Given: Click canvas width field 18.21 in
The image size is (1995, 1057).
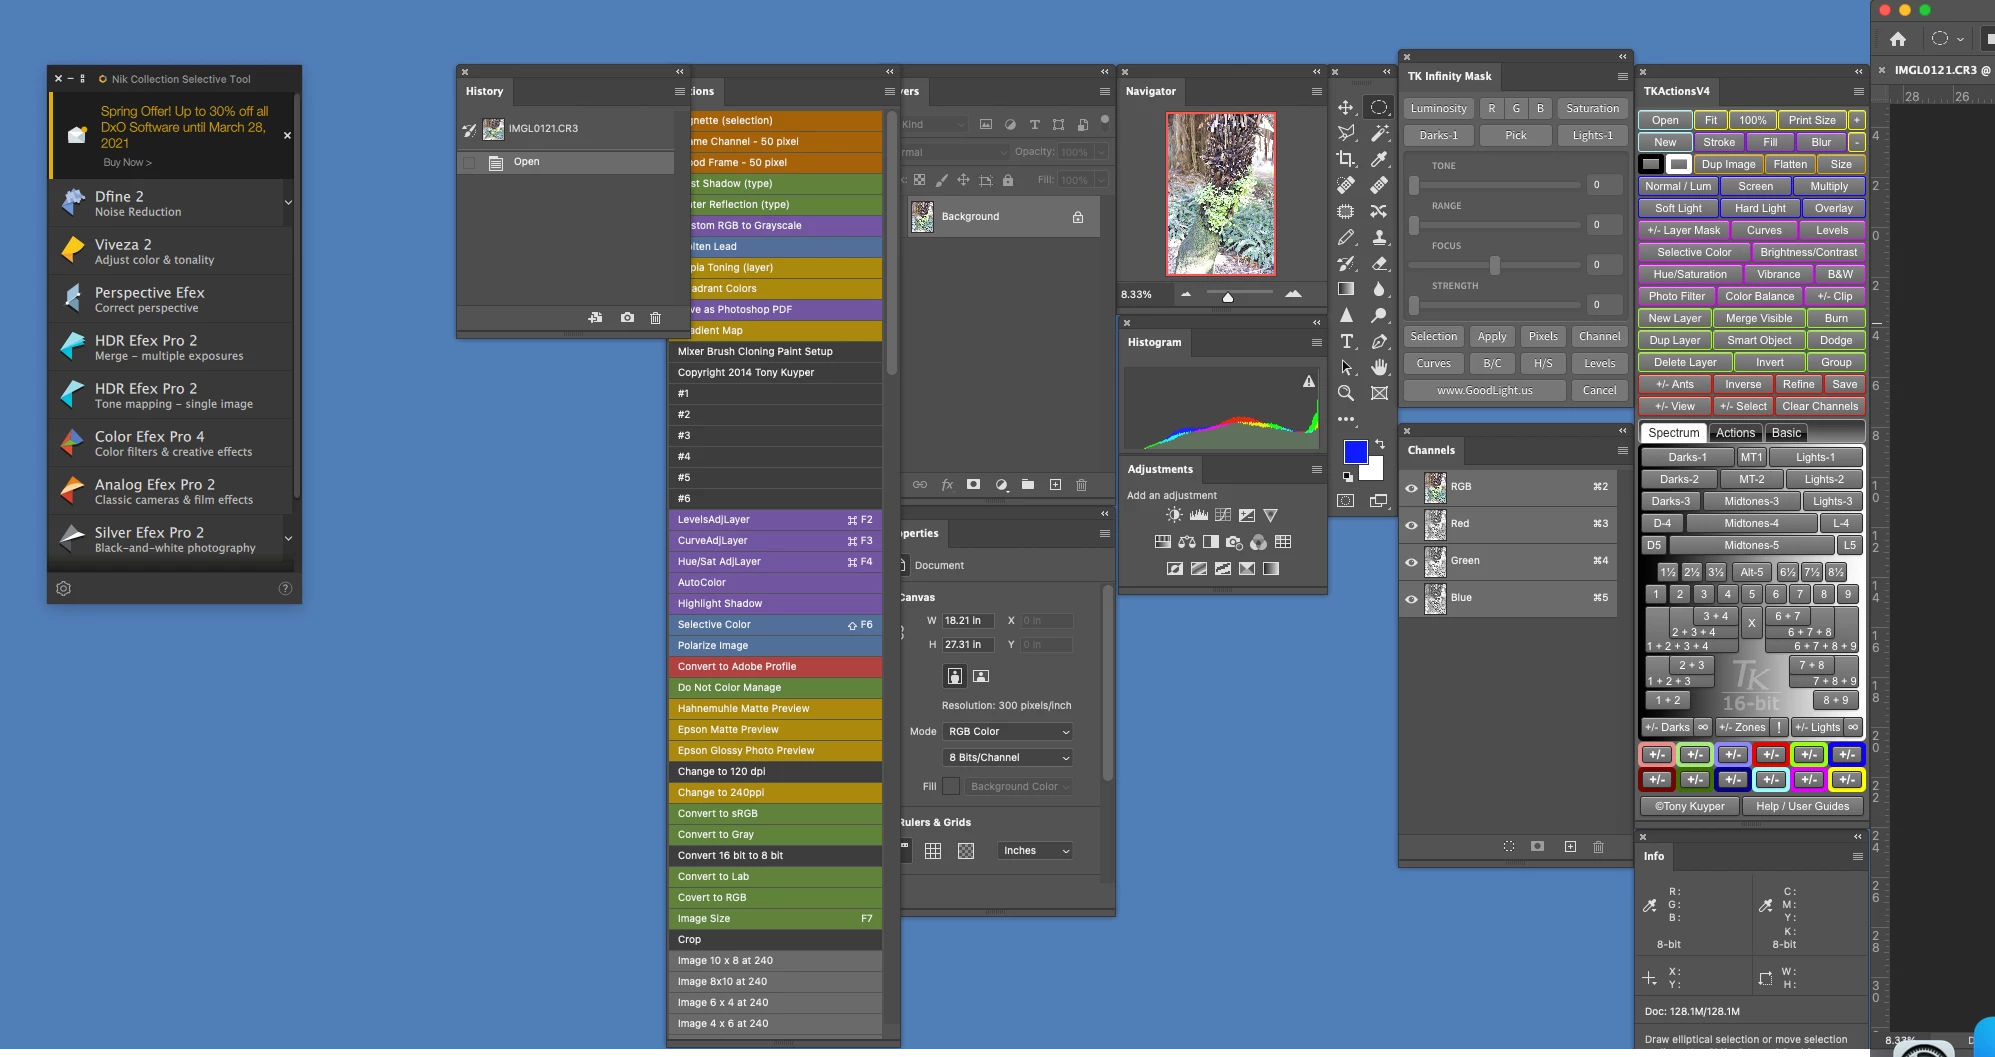Looking at the screenshot, I should coord(967,621).
